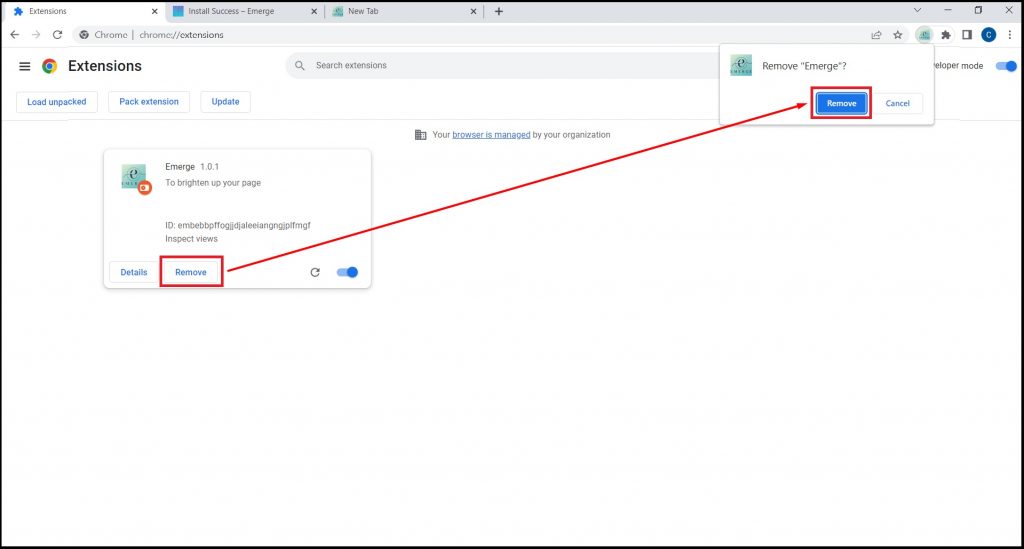The image size is (1024, 549).
Task: Click Remove on the Emerge extension card
Action: [191, 272]
